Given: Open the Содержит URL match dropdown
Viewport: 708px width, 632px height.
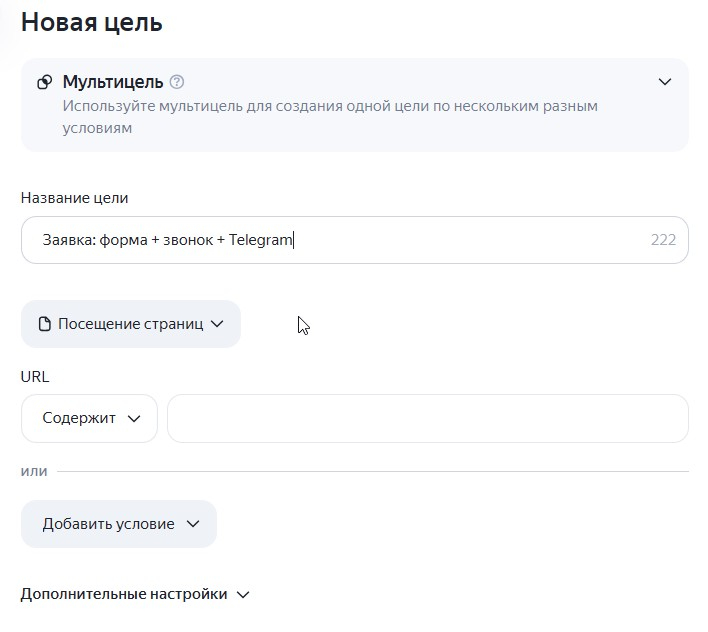Looking at the screenshot, I should pos(89,418).
